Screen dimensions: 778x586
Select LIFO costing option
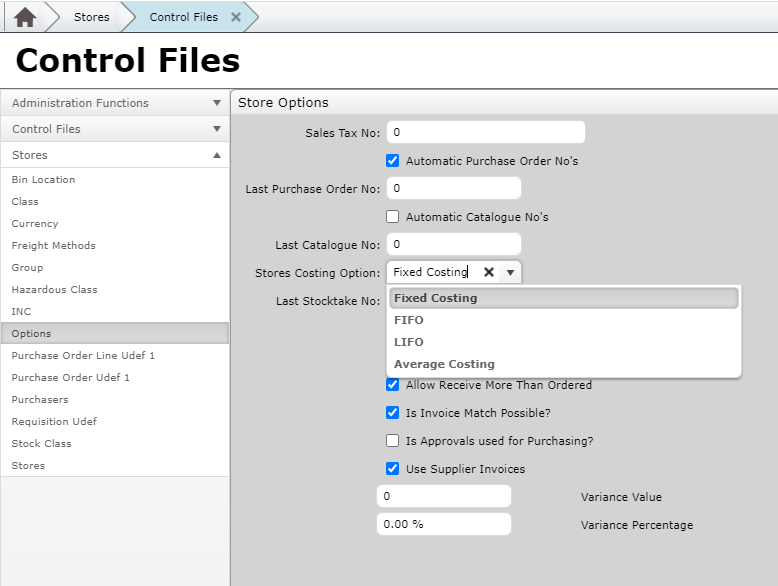tap(409, 342)
